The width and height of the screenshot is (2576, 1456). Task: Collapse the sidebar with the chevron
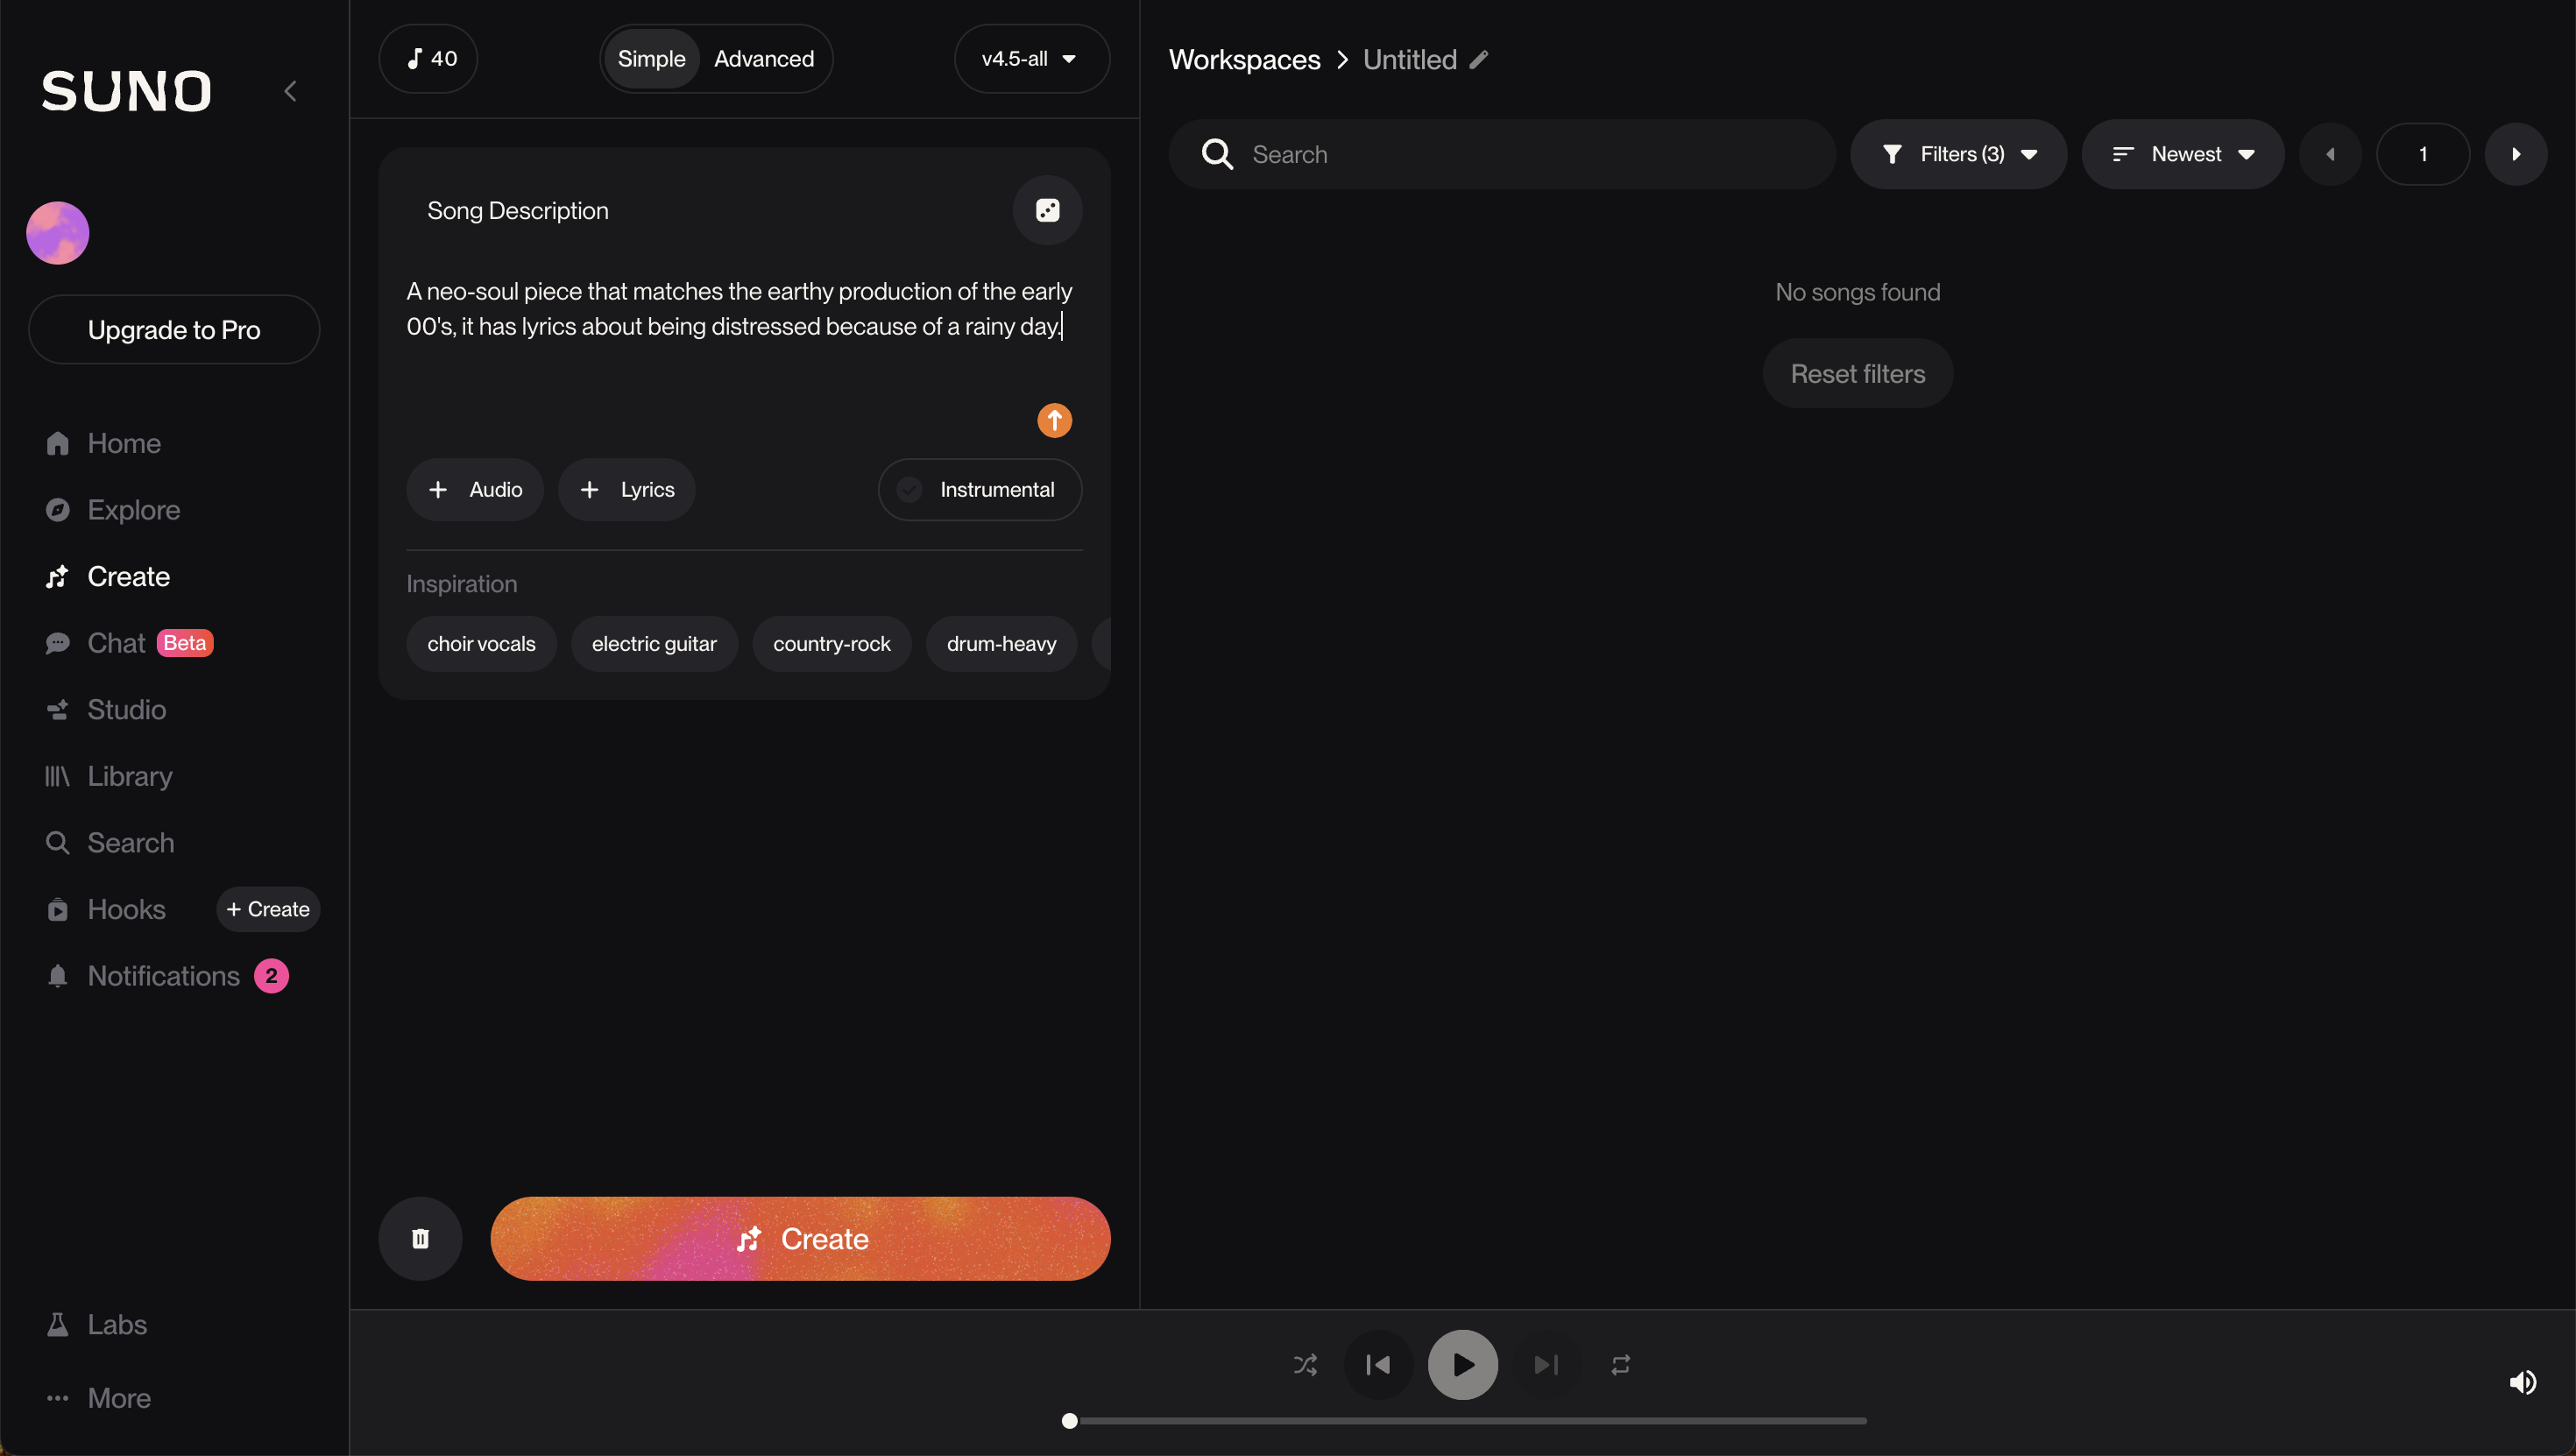(x=290, y=91)
